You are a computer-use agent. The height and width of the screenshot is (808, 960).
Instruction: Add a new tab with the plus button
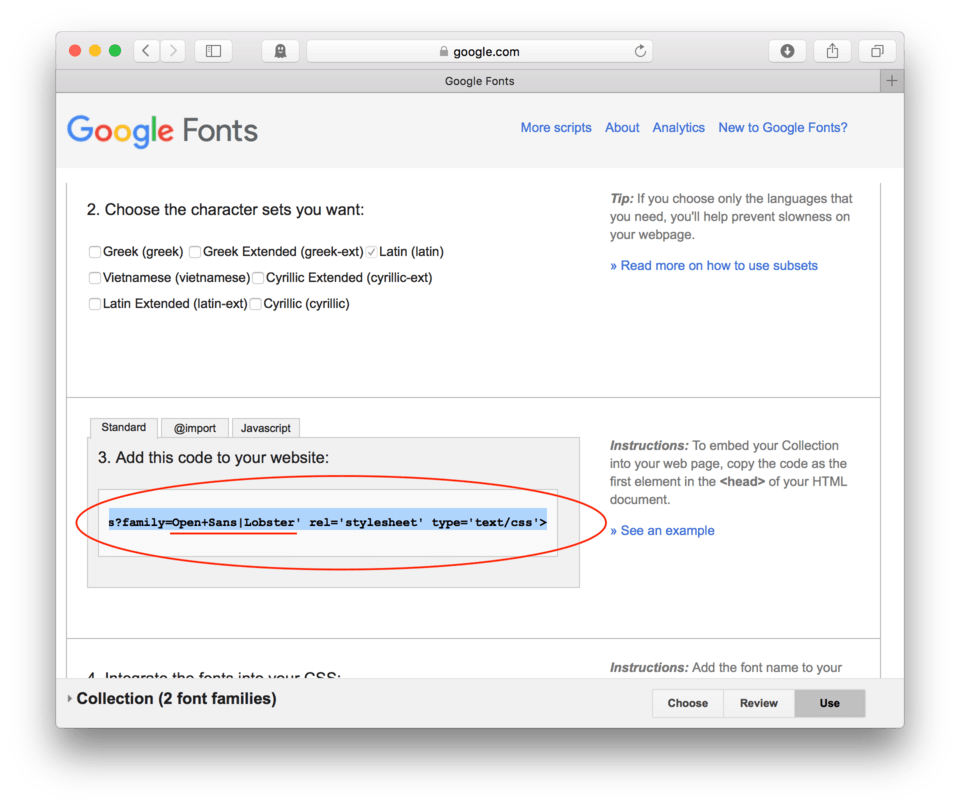click(891, 81)
